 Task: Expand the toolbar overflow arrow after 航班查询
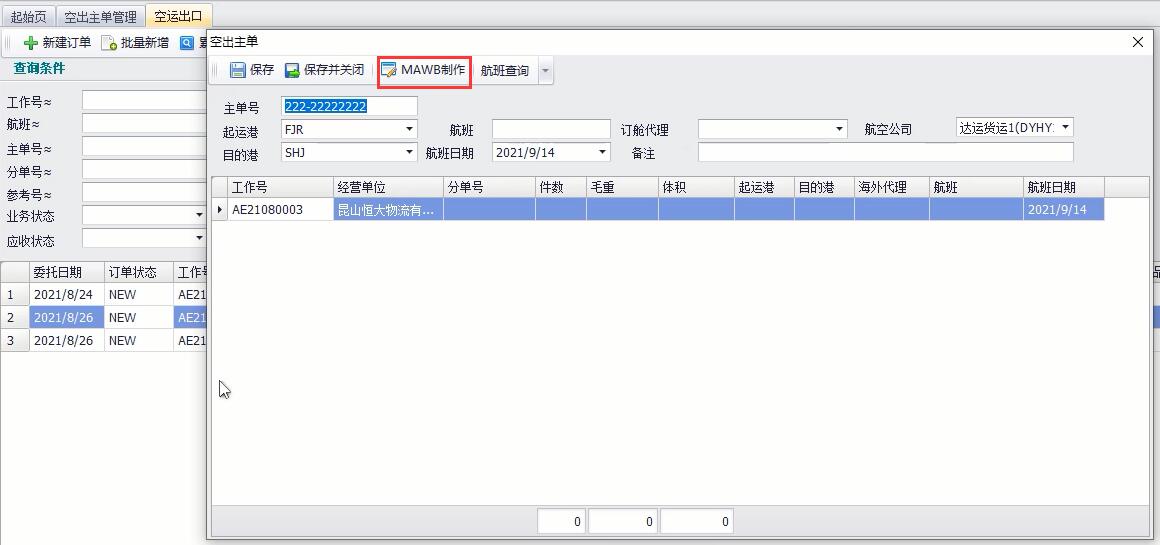pos(545,71)
